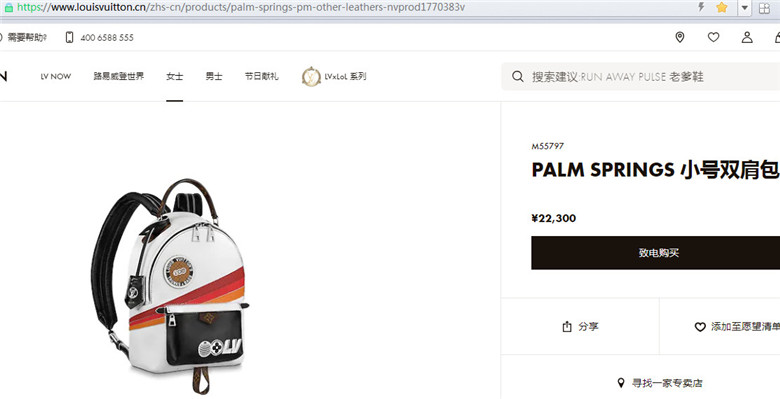Click the search magnifier icon
The width and height of the screenshot is (780, 399).
518,77
